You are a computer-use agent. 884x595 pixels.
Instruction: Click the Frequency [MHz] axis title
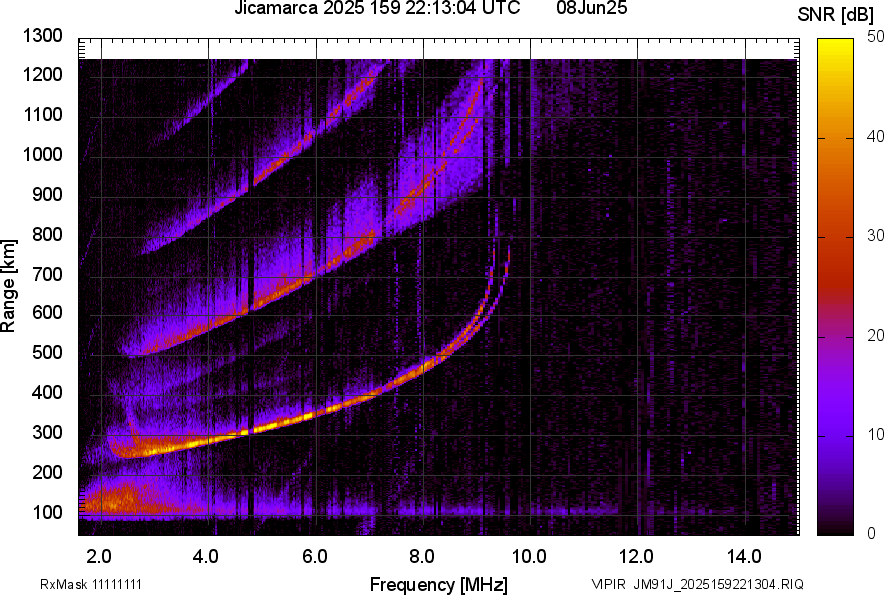439,584
